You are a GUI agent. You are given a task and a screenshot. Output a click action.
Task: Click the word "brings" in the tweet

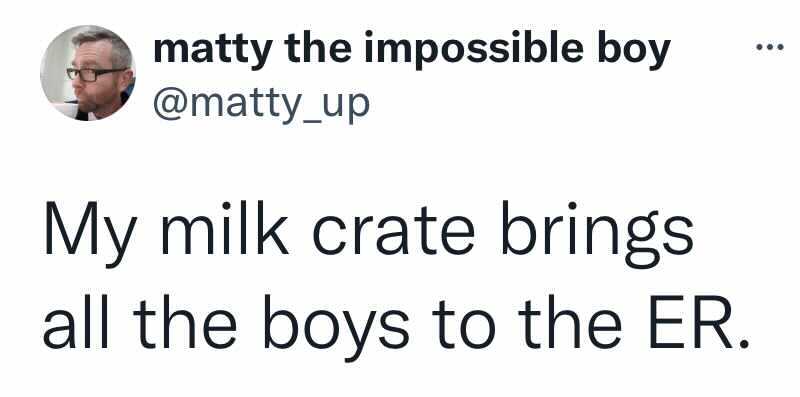pyautogui.click(x=597, y=234)
